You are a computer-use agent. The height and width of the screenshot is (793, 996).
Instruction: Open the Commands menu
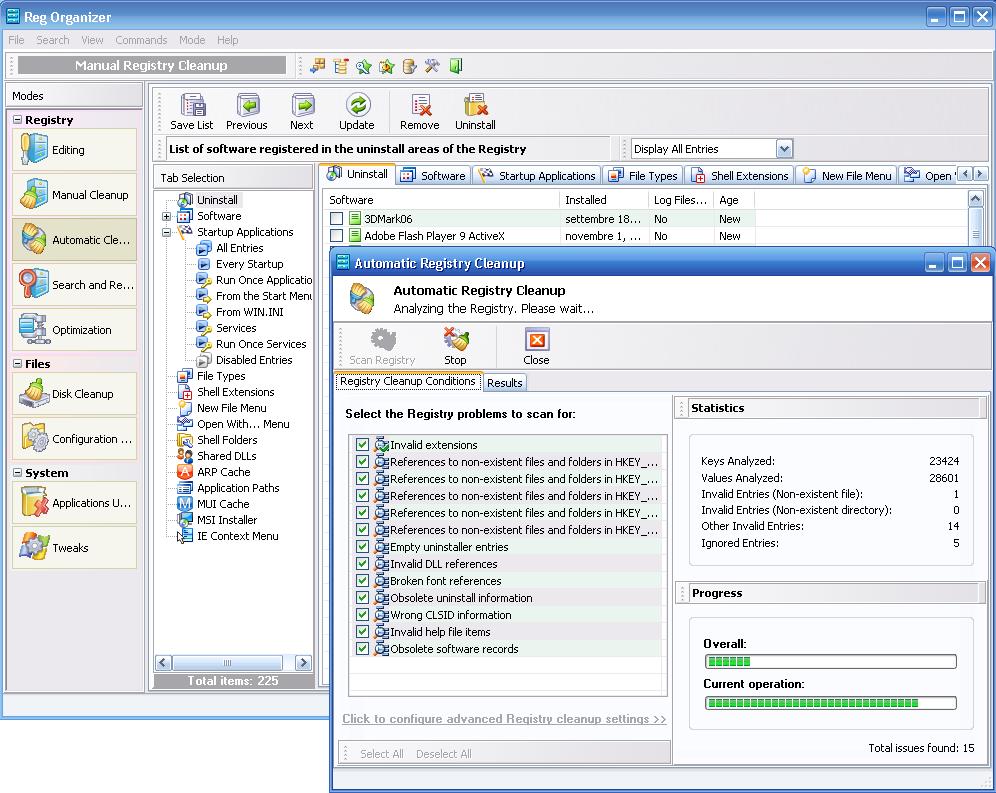click(141, 40)
